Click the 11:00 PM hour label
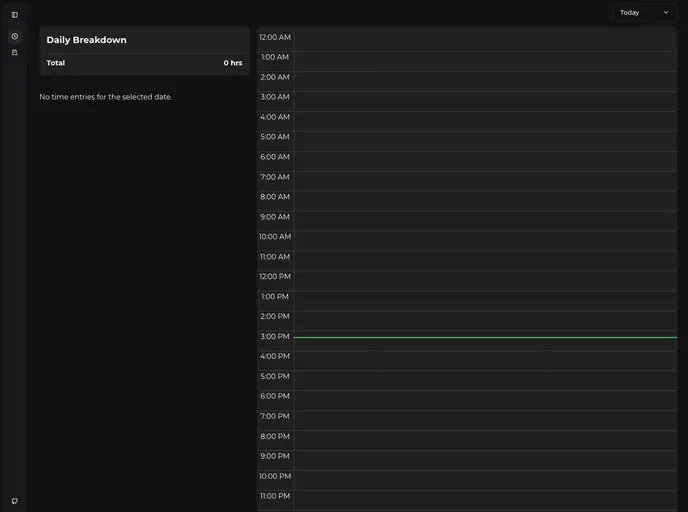Screen dimensions: 688x512 275,497
